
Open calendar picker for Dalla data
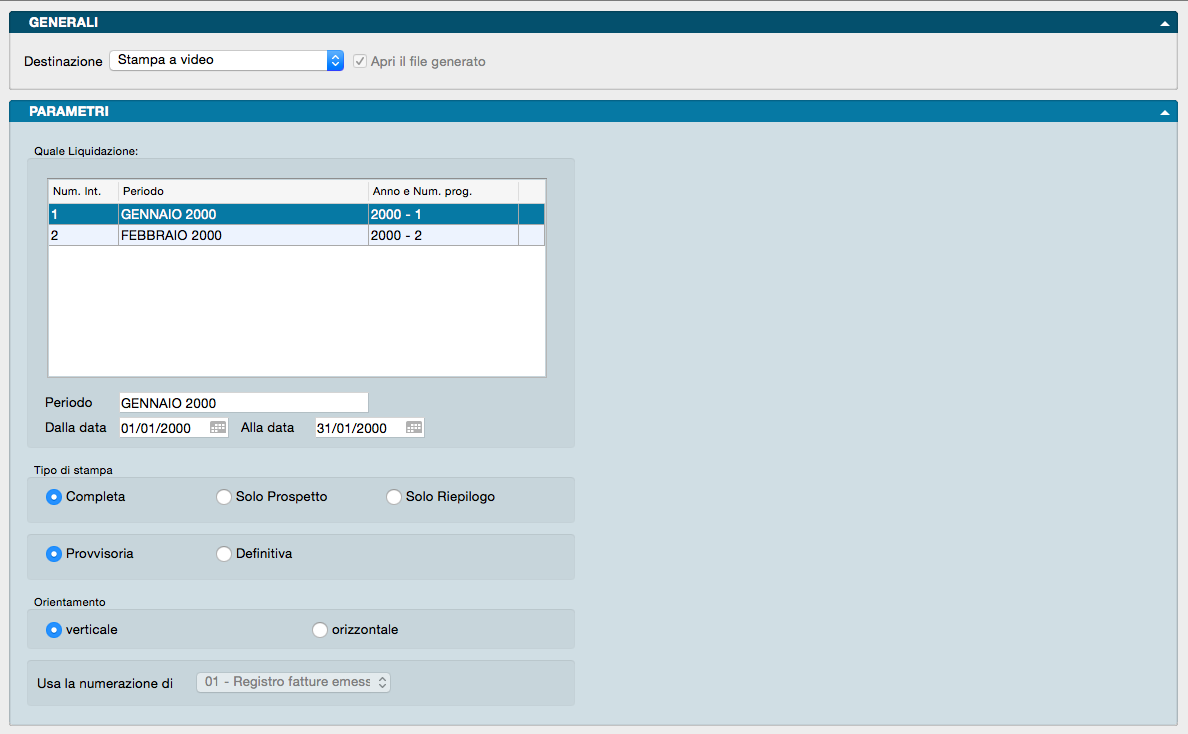point(218,428)
